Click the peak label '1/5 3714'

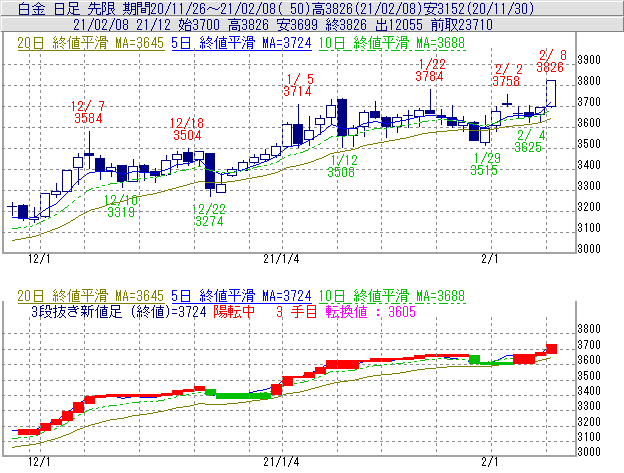point(298,85)
